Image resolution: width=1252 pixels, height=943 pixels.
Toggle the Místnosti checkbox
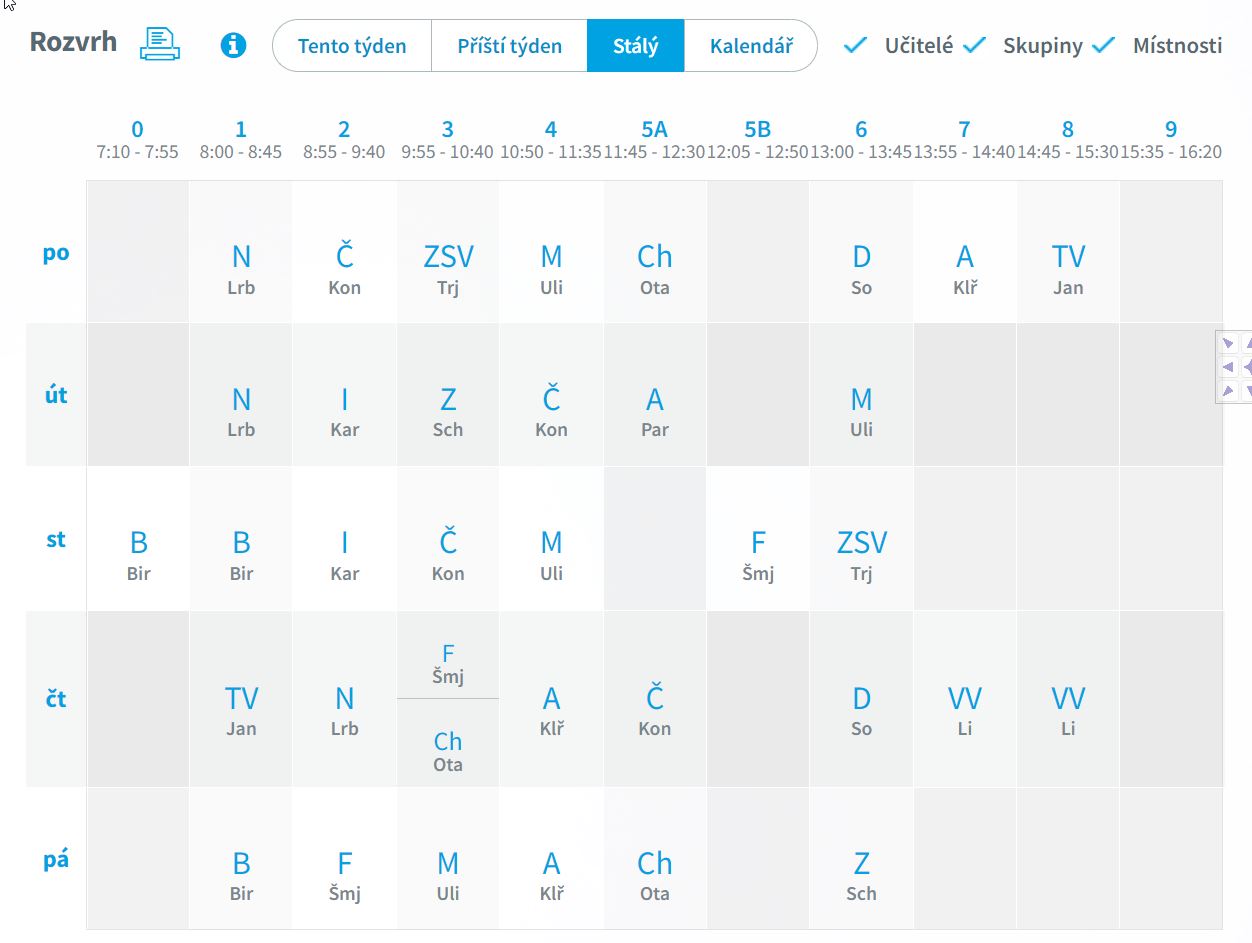pyautogui.click(x=1103, y=45)
